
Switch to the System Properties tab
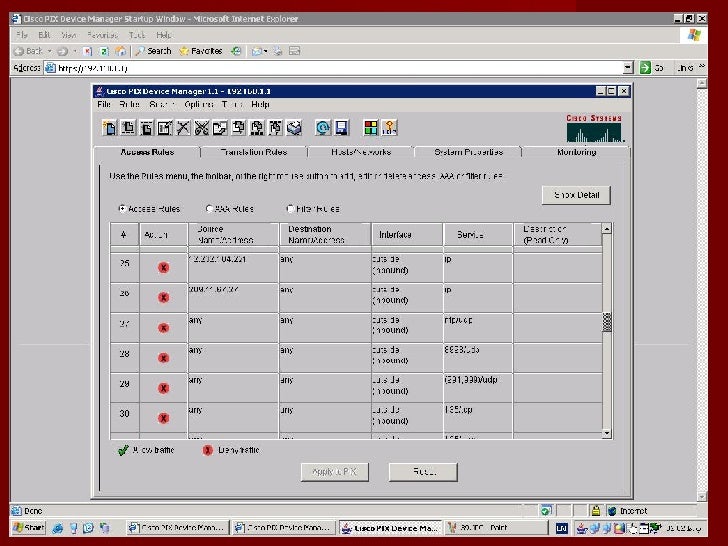(468, 152)
